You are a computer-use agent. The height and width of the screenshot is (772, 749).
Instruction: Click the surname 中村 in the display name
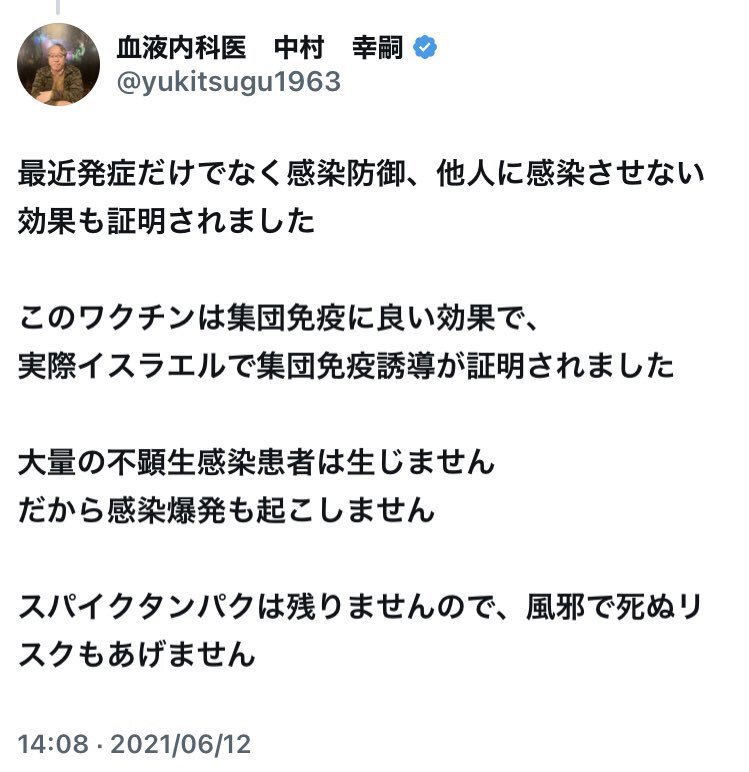(299, 48)
